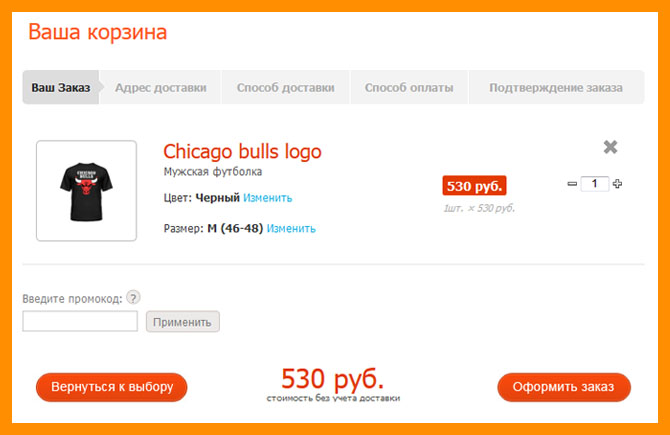Increase quantity with plus icon

617,184
